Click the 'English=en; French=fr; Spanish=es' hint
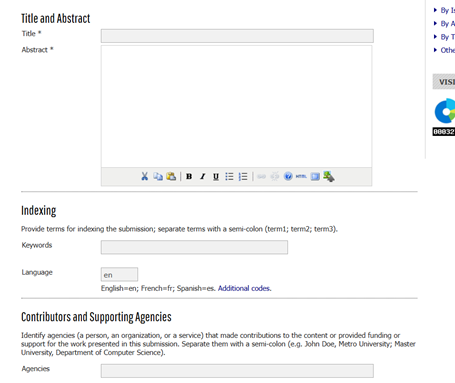The height and width of the screenshot is (383, 455). [158, 288]
